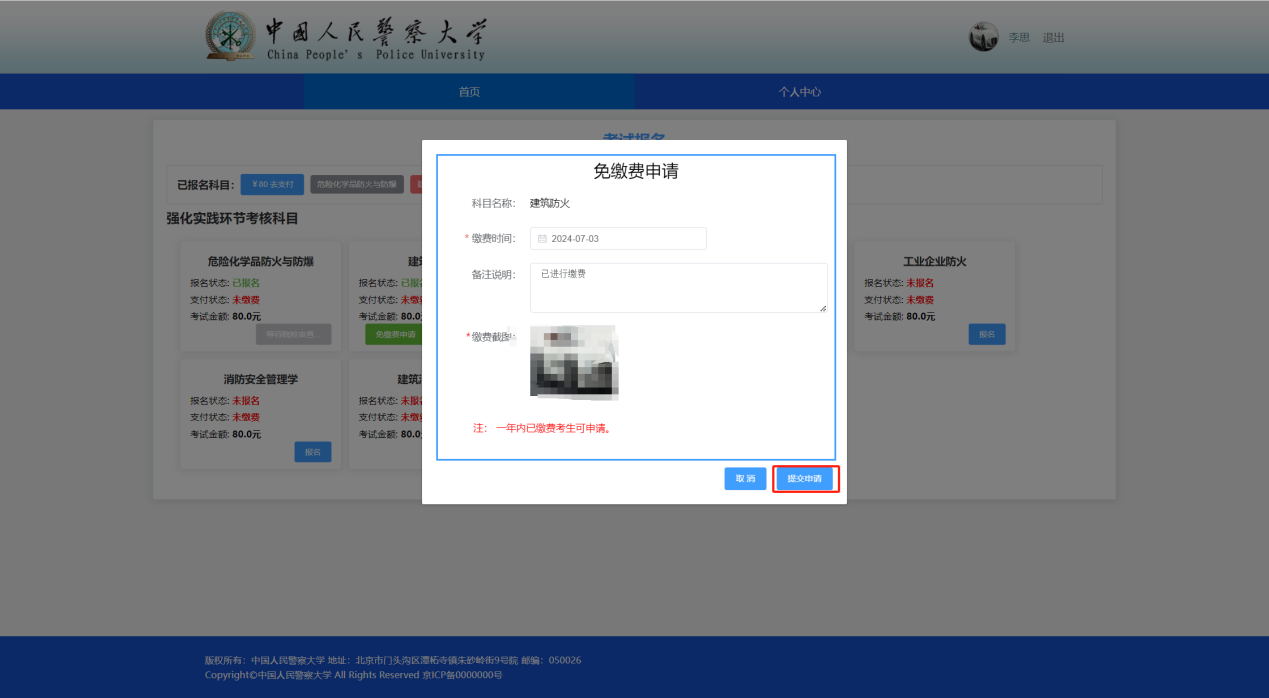
Task: Click the username 李思
Action: 1018,38
